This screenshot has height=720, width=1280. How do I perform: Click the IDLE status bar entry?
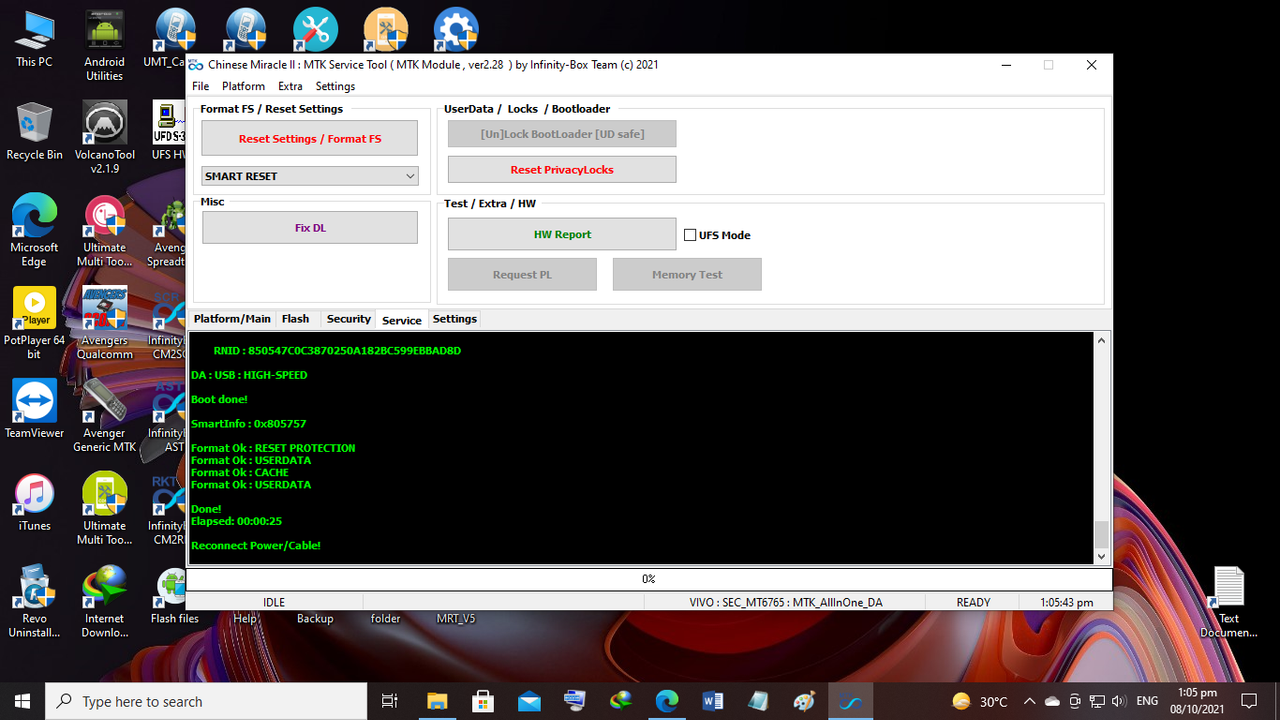click(273, 602)
